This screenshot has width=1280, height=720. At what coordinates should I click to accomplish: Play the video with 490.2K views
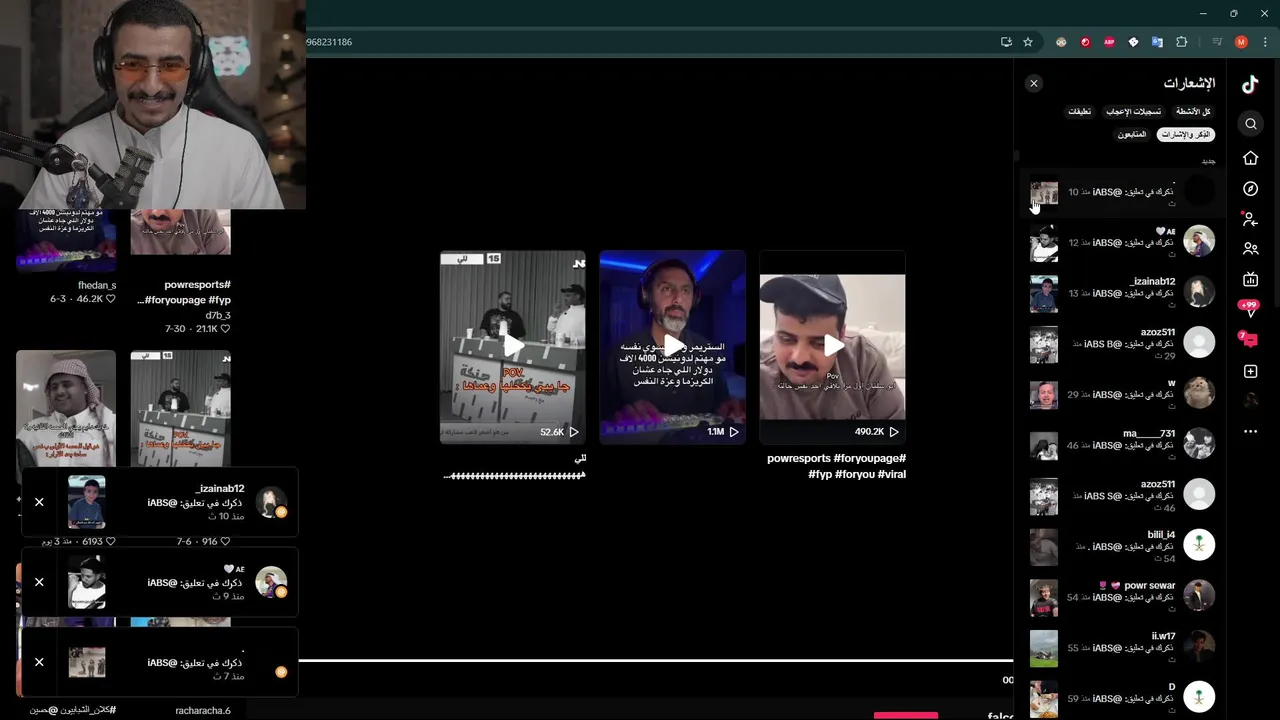(832, 346)
